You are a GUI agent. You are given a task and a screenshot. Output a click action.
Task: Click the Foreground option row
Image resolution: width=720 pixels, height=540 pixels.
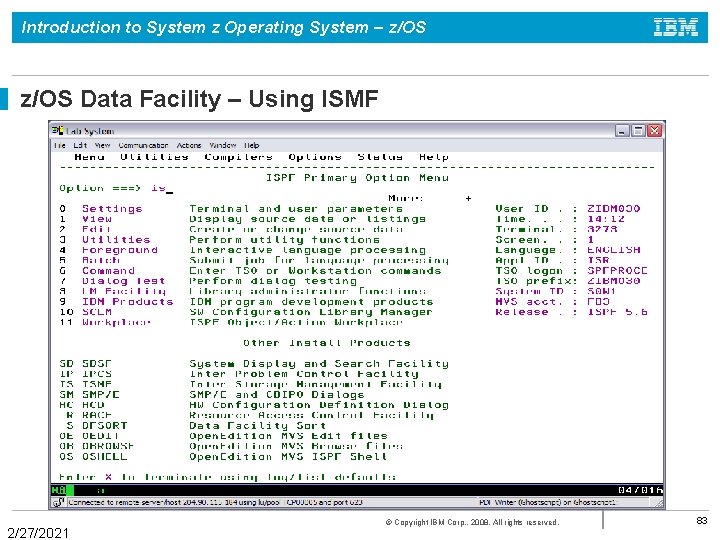242,250
